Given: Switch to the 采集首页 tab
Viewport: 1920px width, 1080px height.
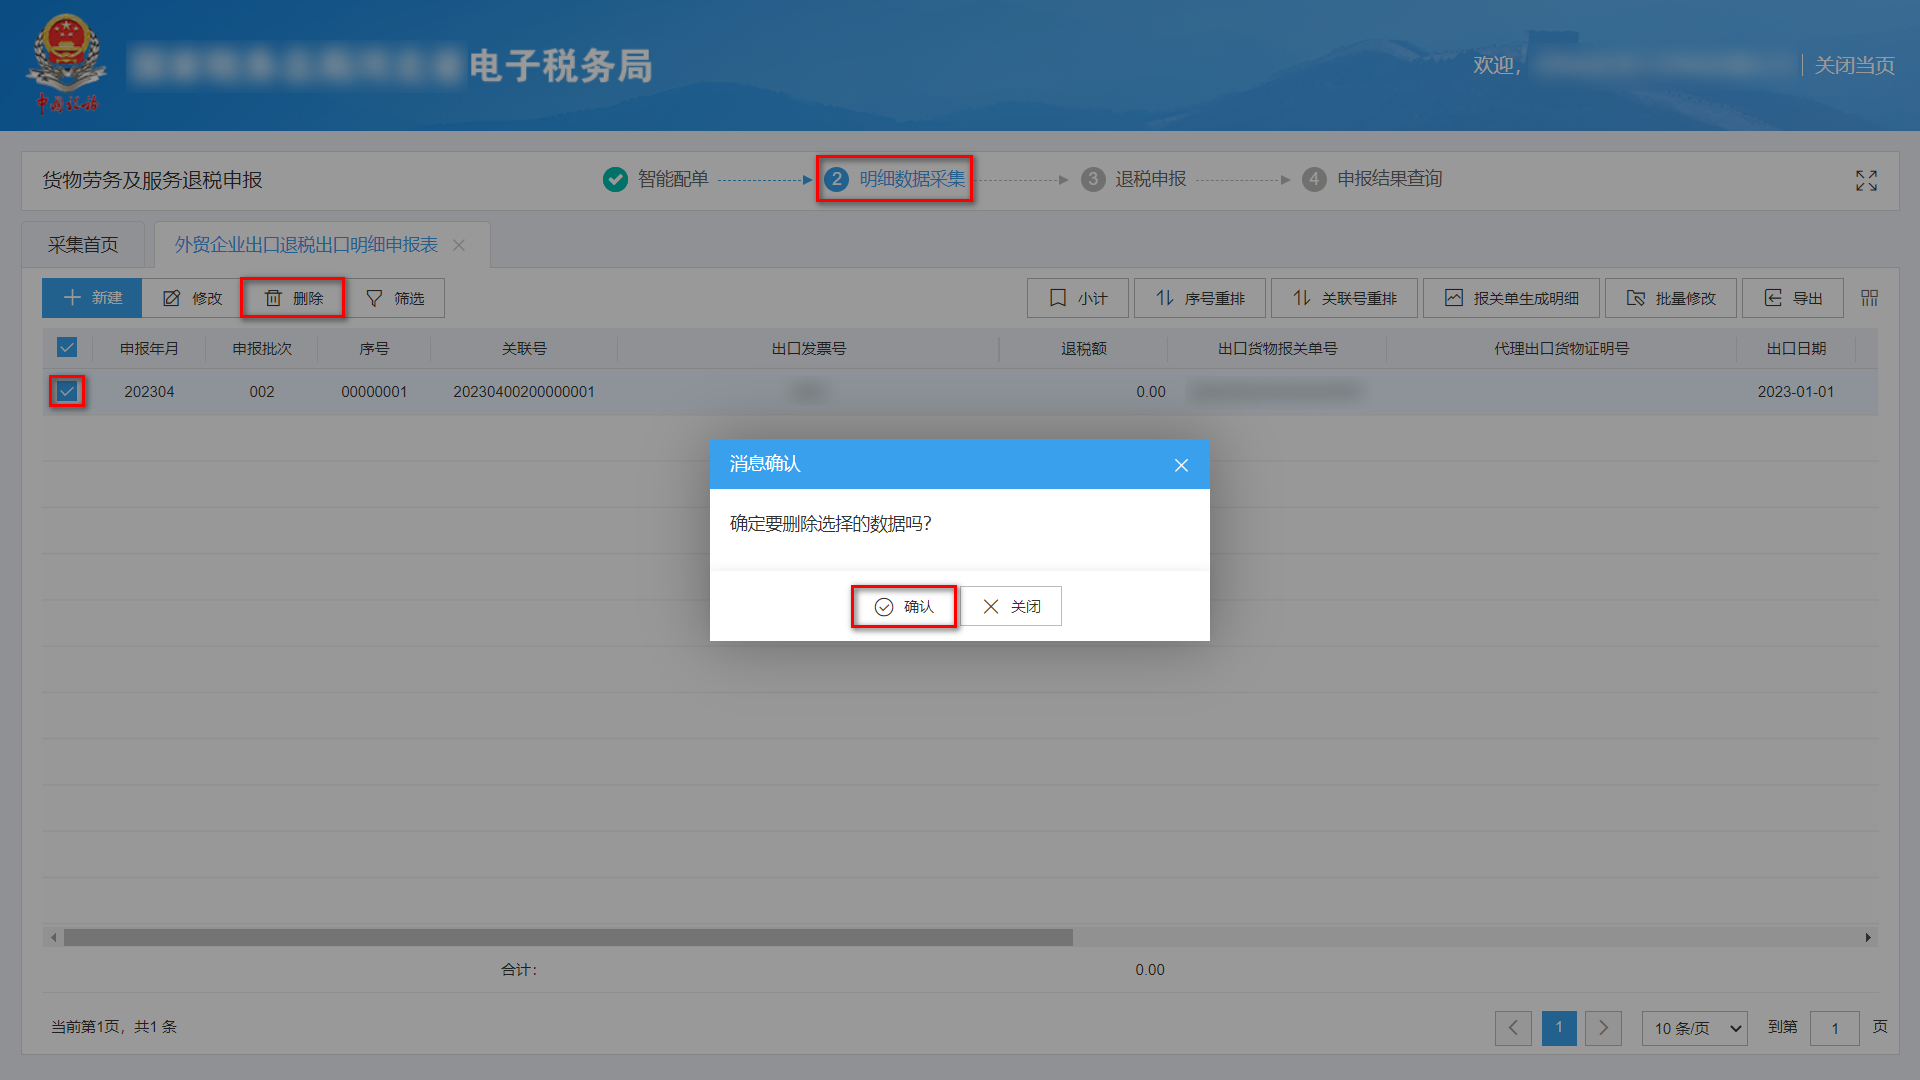Looking at the screenshot, I should pyautogui.click(x=84, y=243).
